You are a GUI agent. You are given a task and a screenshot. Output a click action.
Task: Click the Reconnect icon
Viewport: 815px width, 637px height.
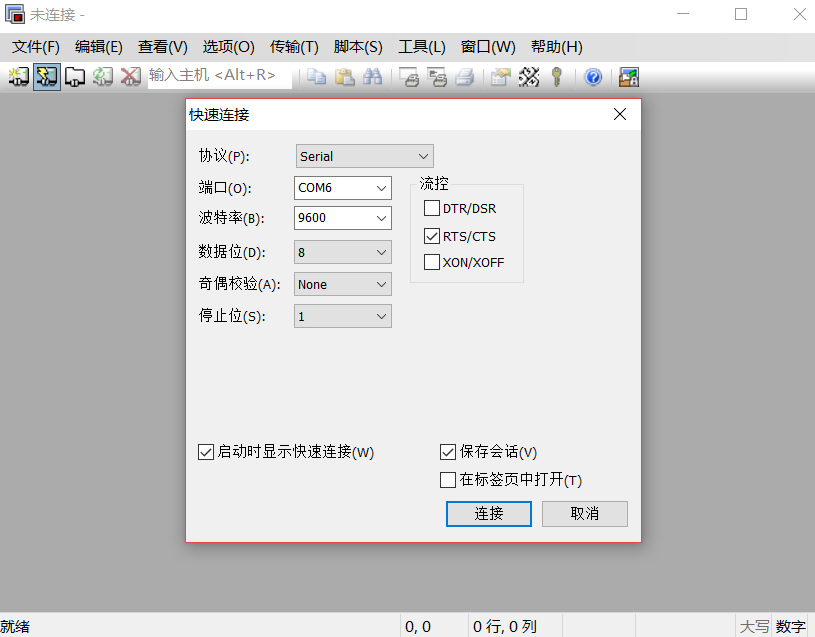pos(103,77)
